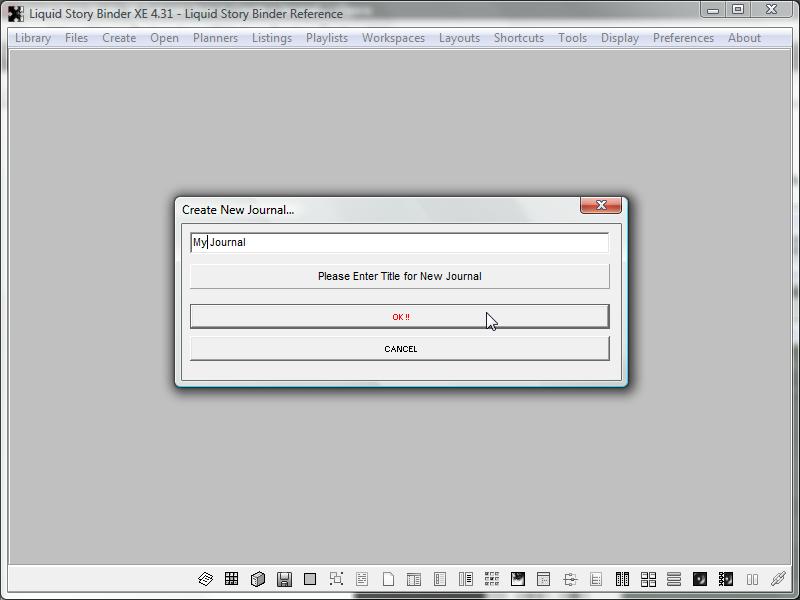Confirm journal creation with OK !! button
Image resolution: width=800 pixels, height=600 pixels.
point(400,317)
